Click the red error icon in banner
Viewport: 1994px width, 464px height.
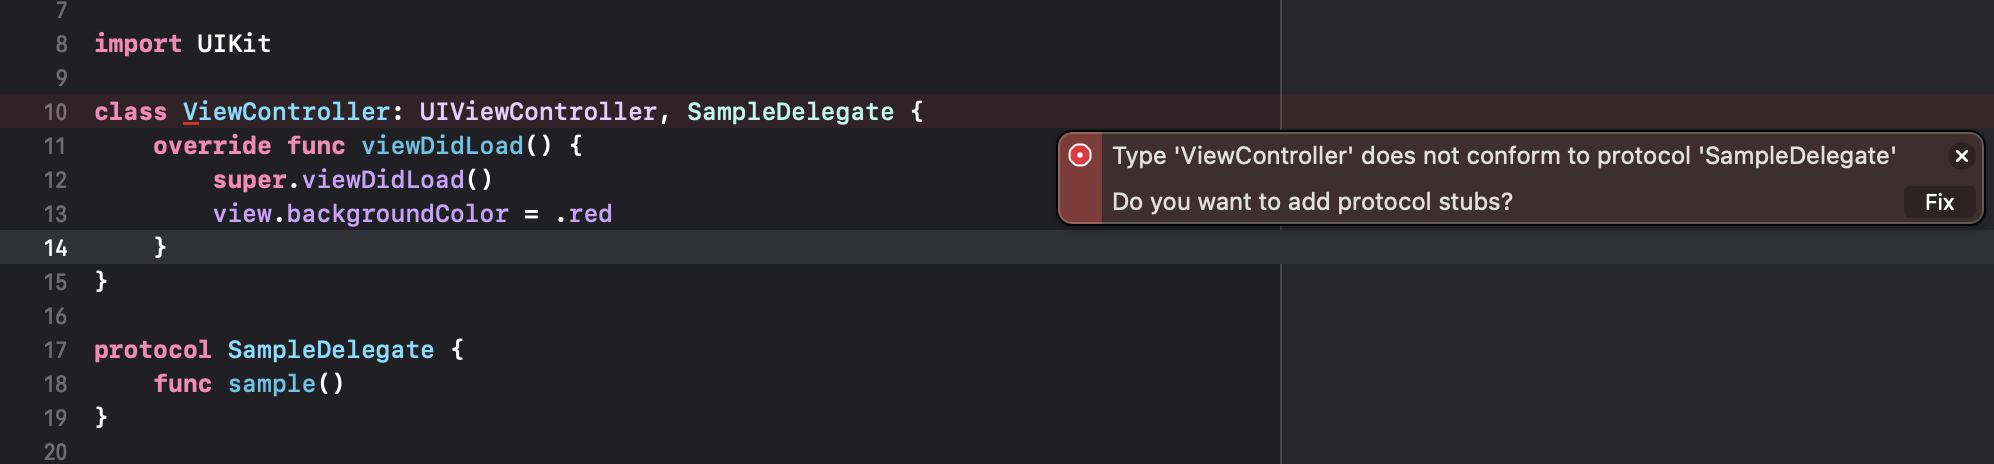pos(1080,156)
